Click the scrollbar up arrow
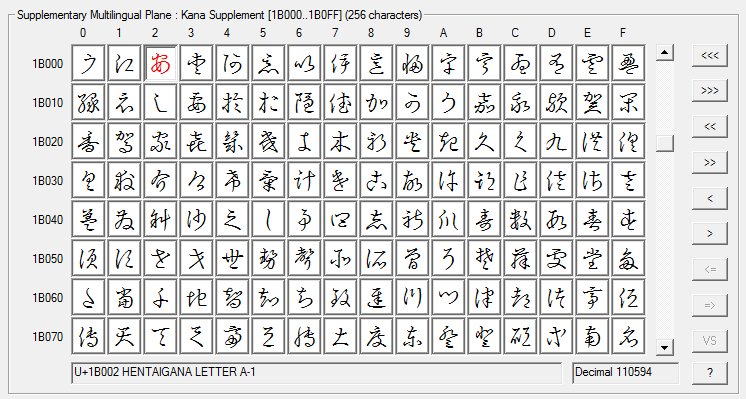Image resolution: width=746 pixels, height=399 pixels. [x=665, y=52]
